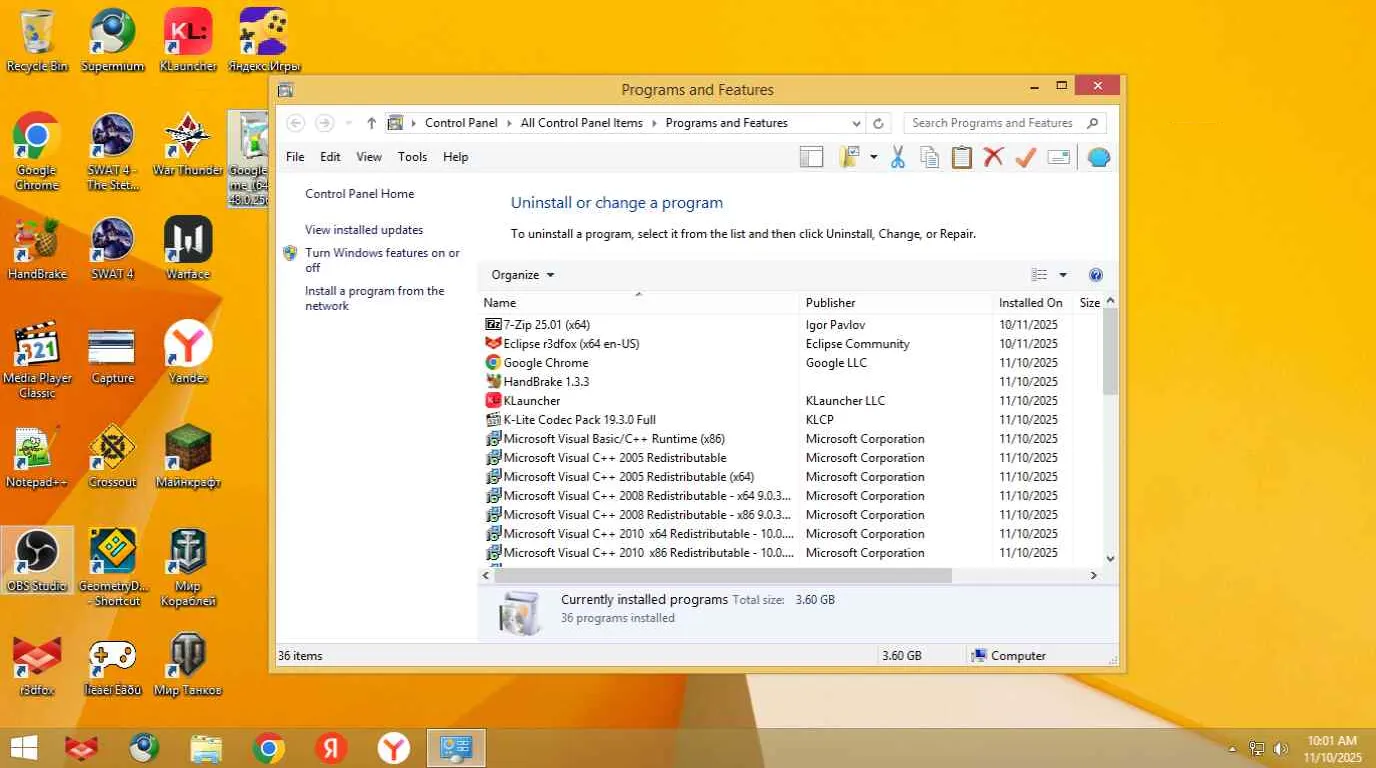Image resolution: width=1376 pixels, height=768 pixels.
Task: Sort by the Installed On column header
Action: tap(1030, 302)
